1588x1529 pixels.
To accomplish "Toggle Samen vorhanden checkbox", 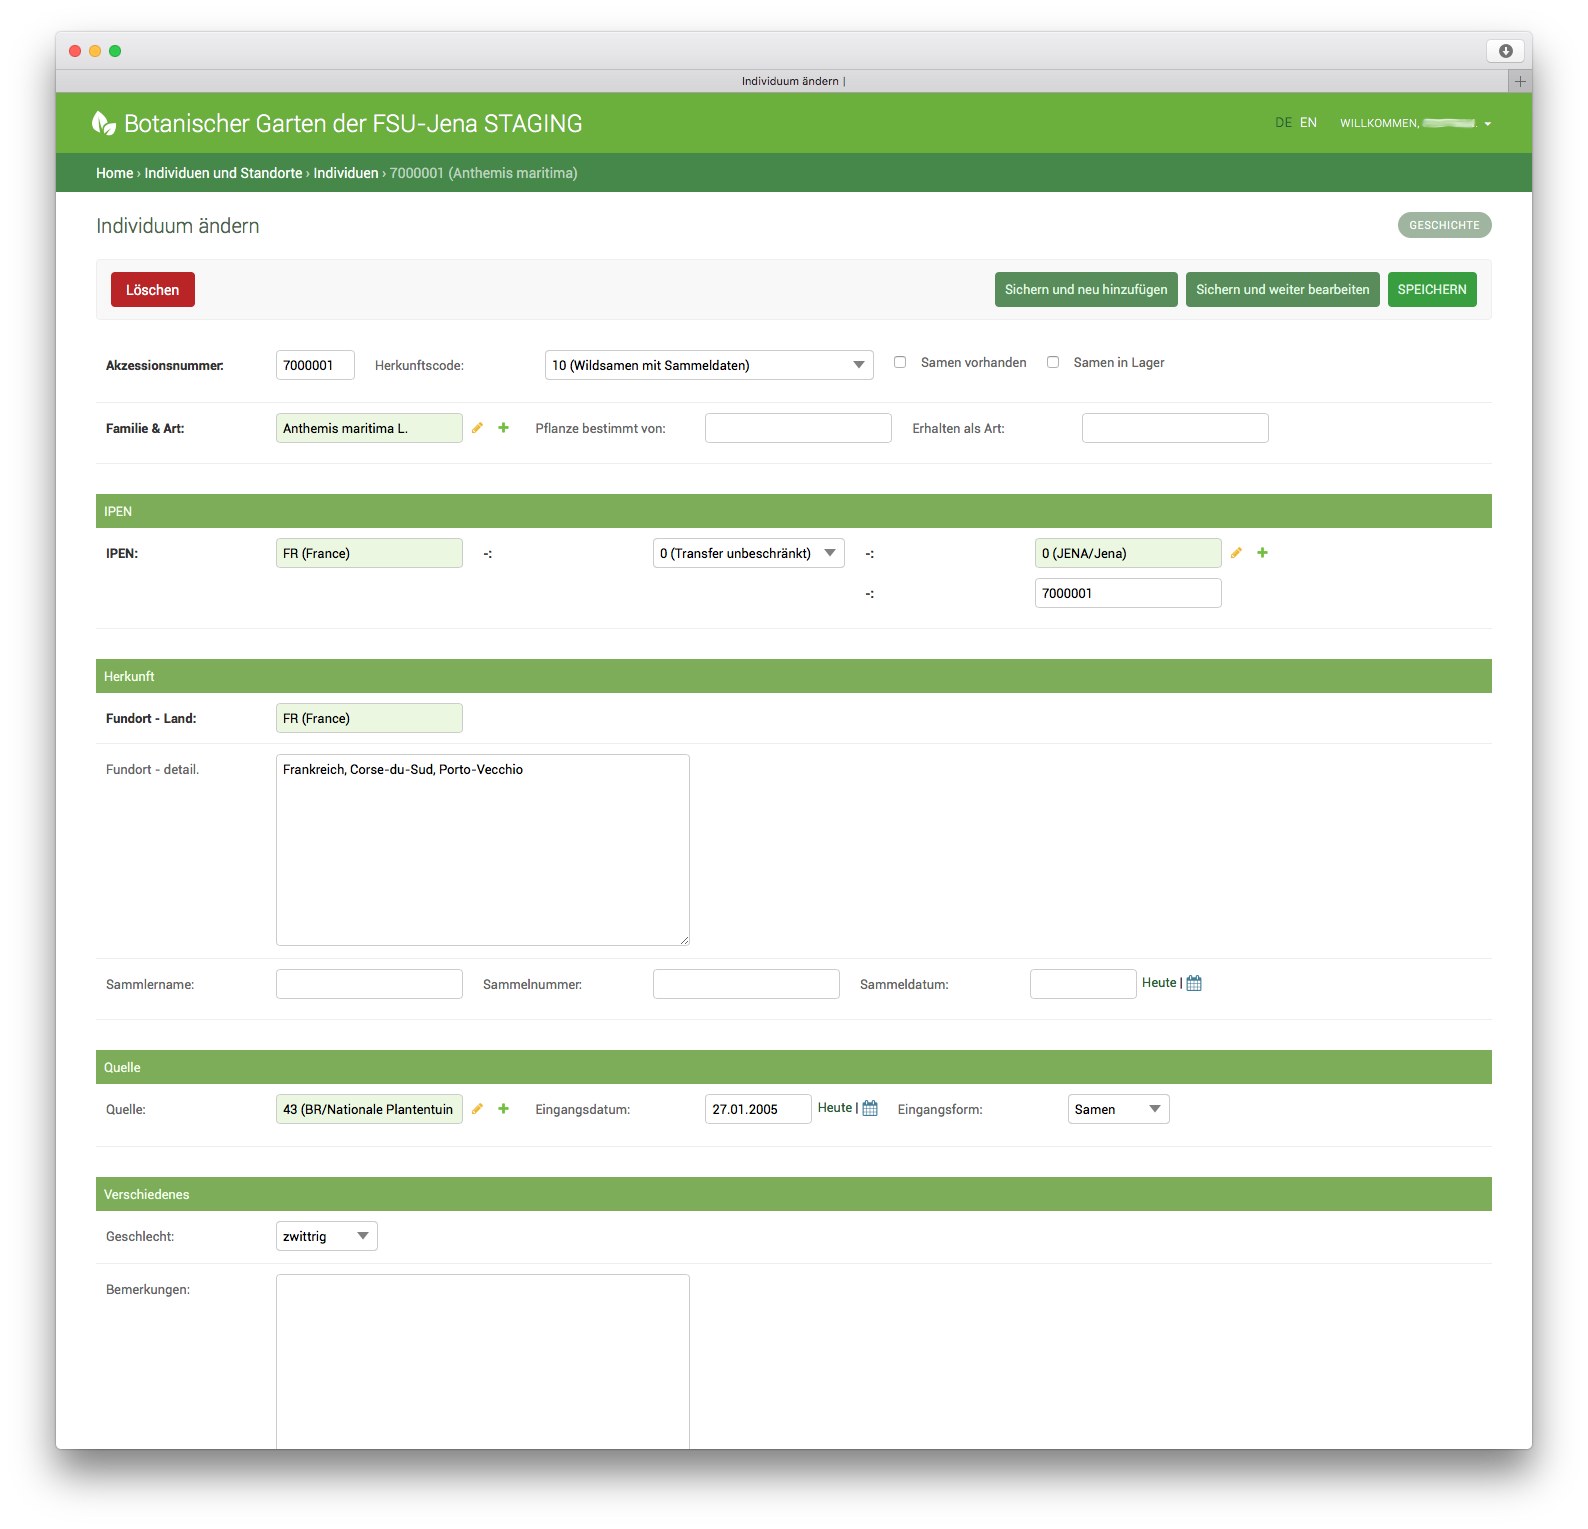I will [x=900, y=362].
